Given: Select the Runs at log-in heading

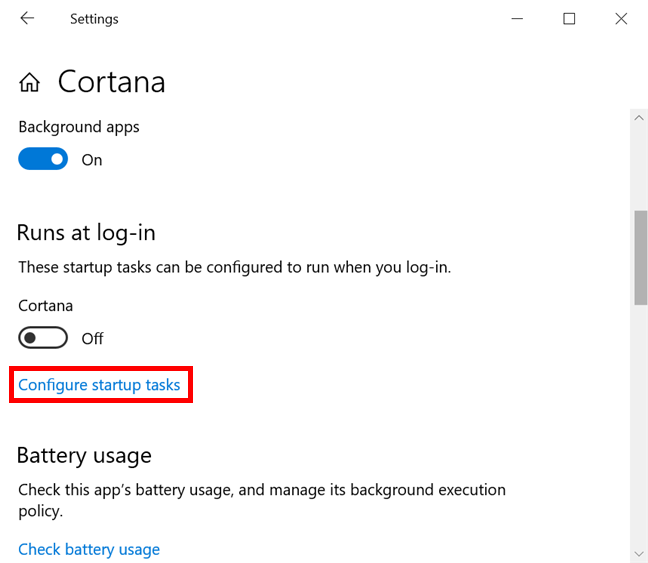Looking at the screenshot, I should [86, 233].
